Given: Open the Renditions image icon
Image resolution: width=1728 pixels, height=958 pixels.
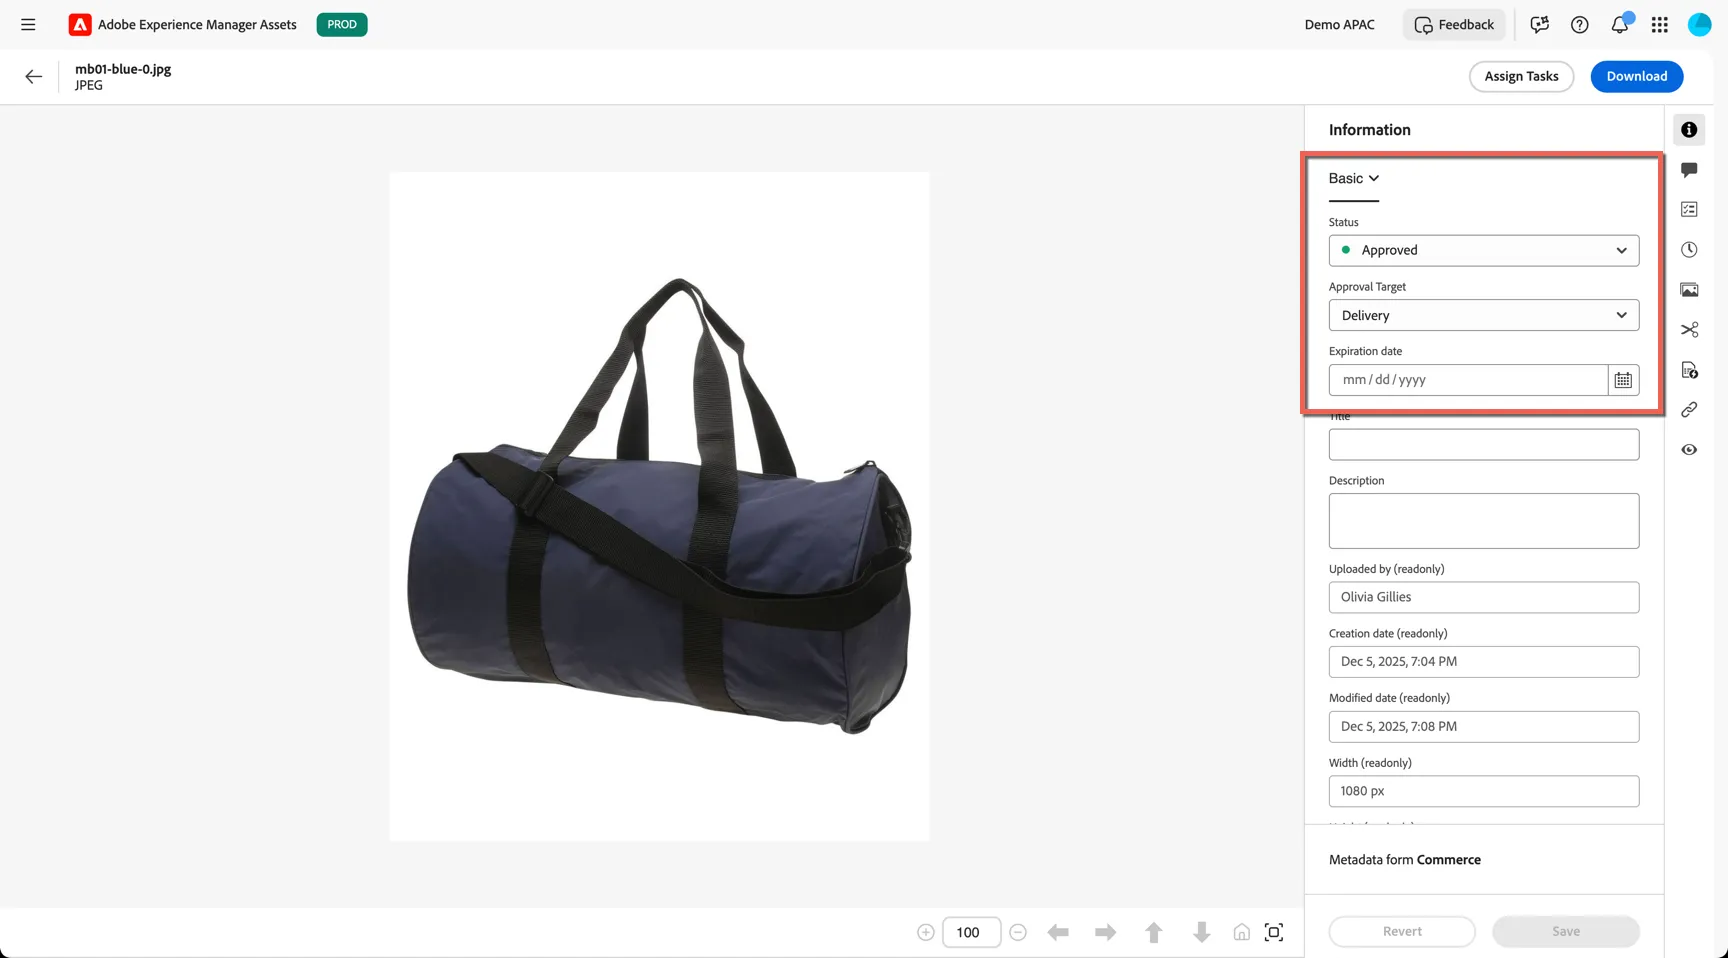Looking at the screenshot, I should [x=1689, y=290].
